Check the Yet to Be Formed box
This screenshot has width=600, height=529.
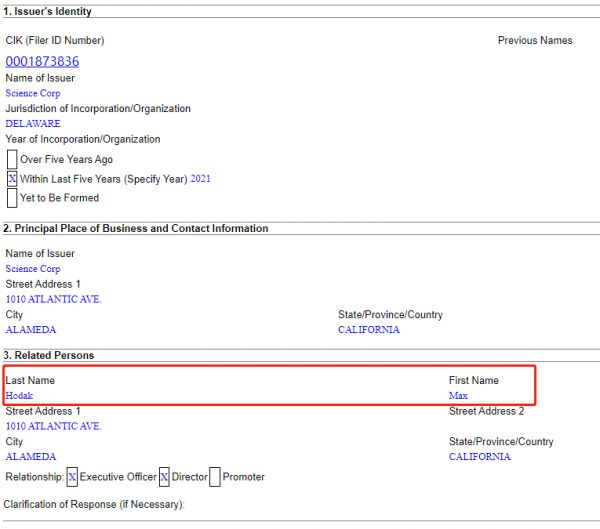tap(12, 198)
